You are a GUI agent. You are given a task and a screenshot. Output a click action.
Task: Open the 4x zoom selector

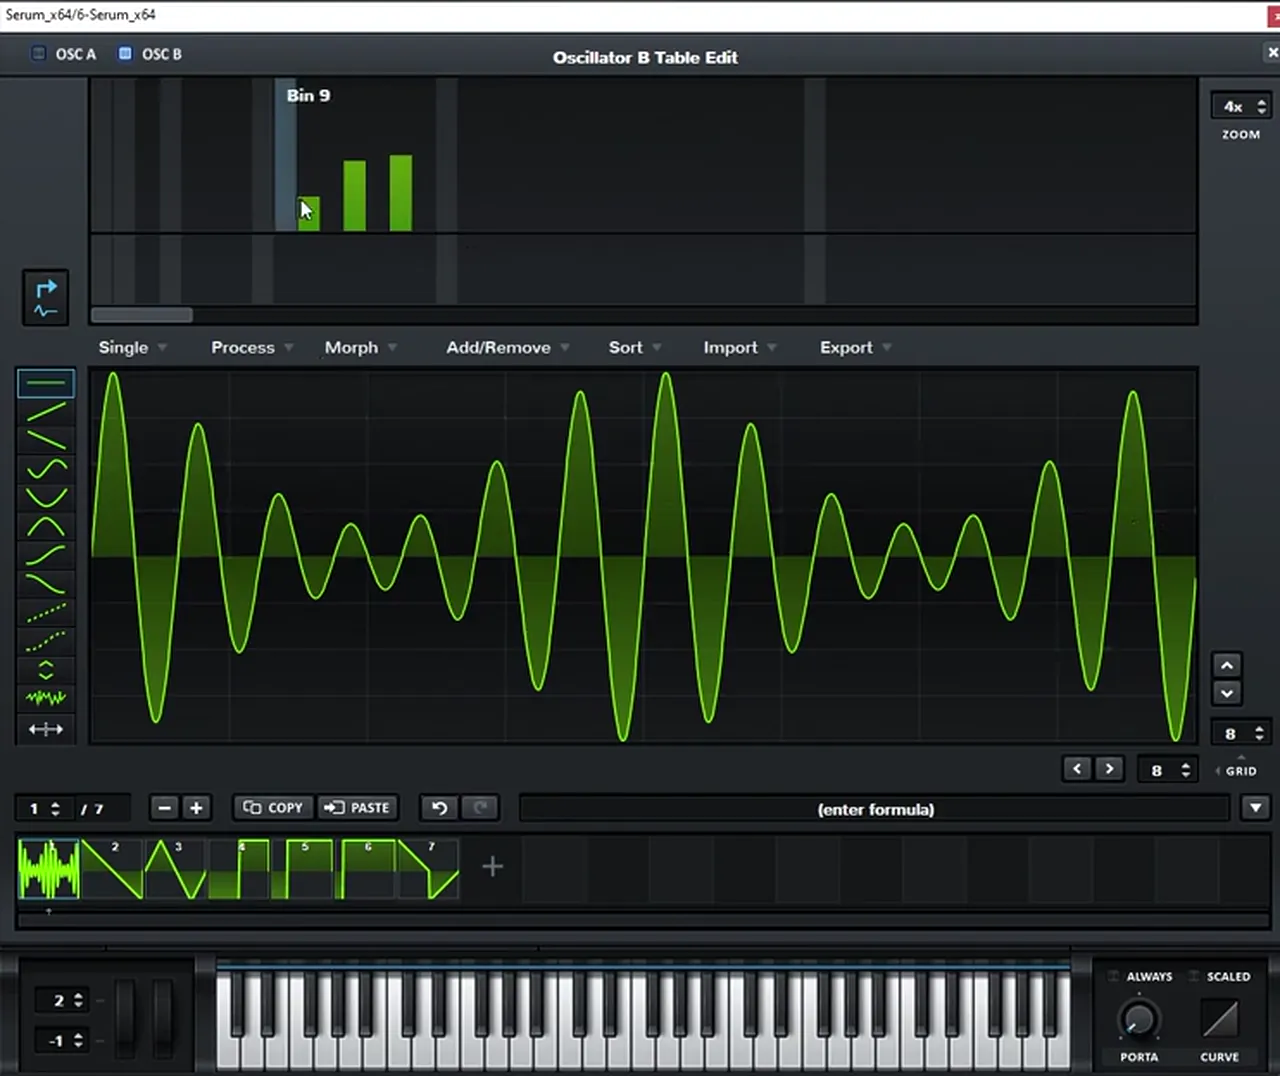(1242, 106)
